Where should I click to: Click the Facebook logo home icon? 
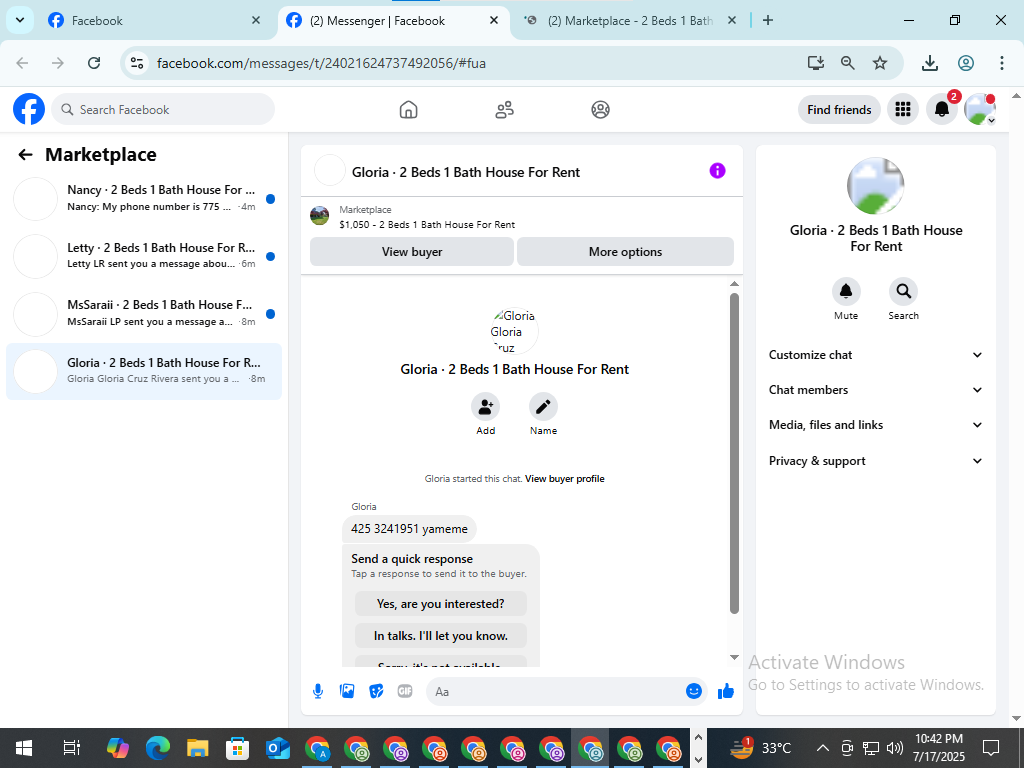[x=29, y=109]
